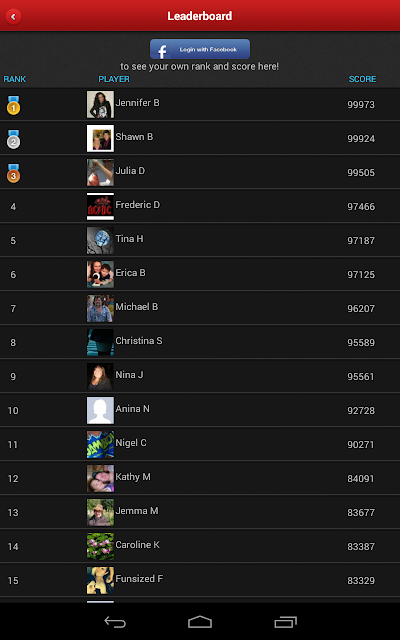
Task: Tap the Android back navigation icon
Action: (x=115, y=622)
